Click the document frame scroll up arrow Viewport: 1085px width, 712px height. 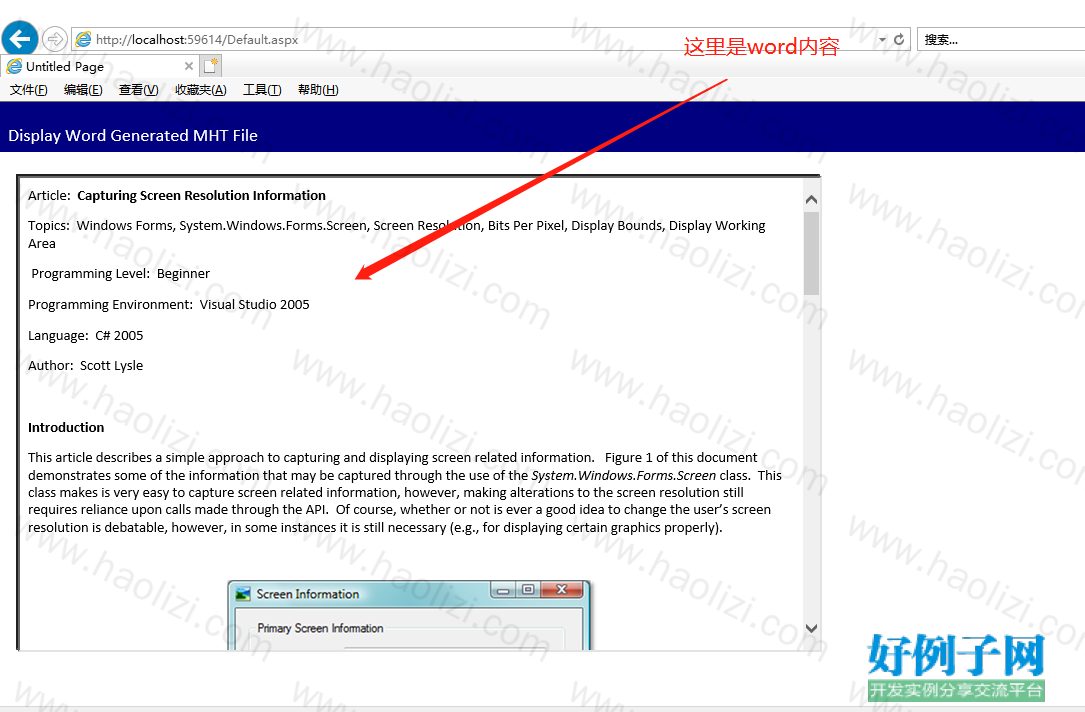pyautogui.click(x=812, y=199)
